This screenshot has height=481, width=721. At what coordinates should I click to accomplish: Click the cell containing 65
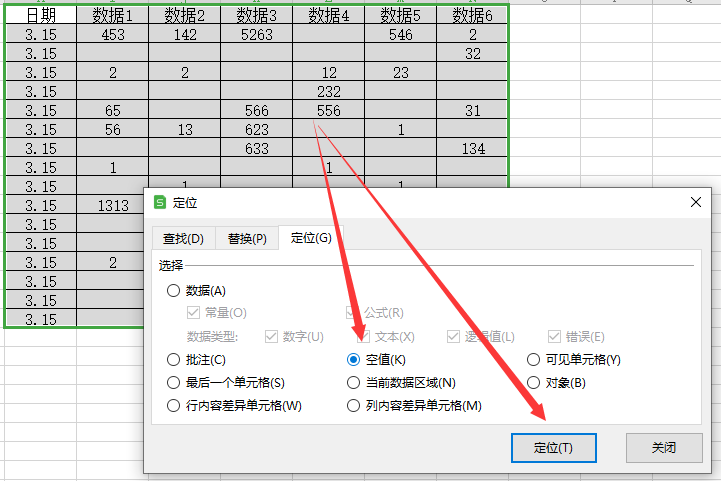pyautogui.click(x=113, y=110)
